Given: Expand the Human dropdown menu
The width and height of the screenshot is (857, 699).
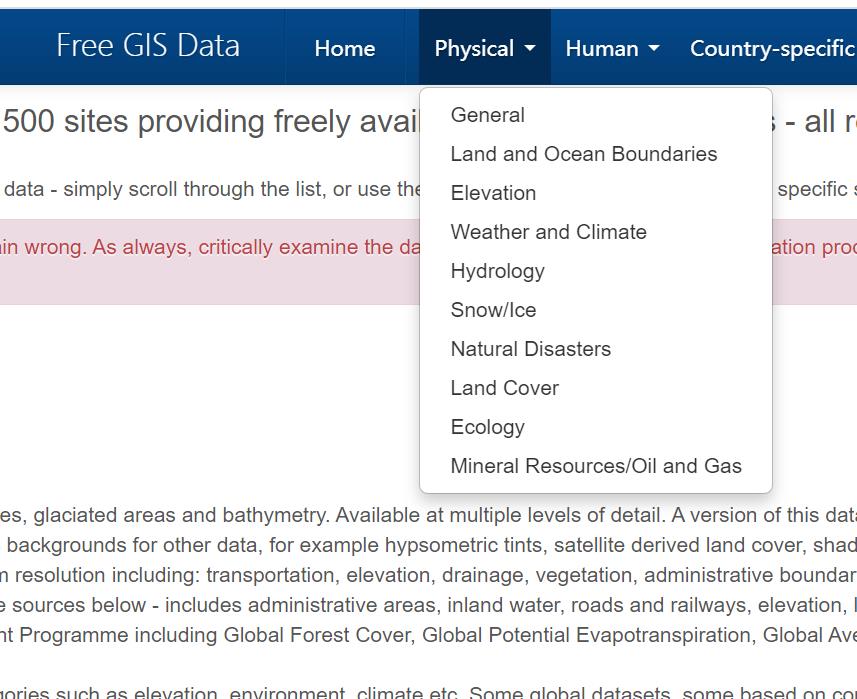Looking at the screenshot, I should 612,48.
